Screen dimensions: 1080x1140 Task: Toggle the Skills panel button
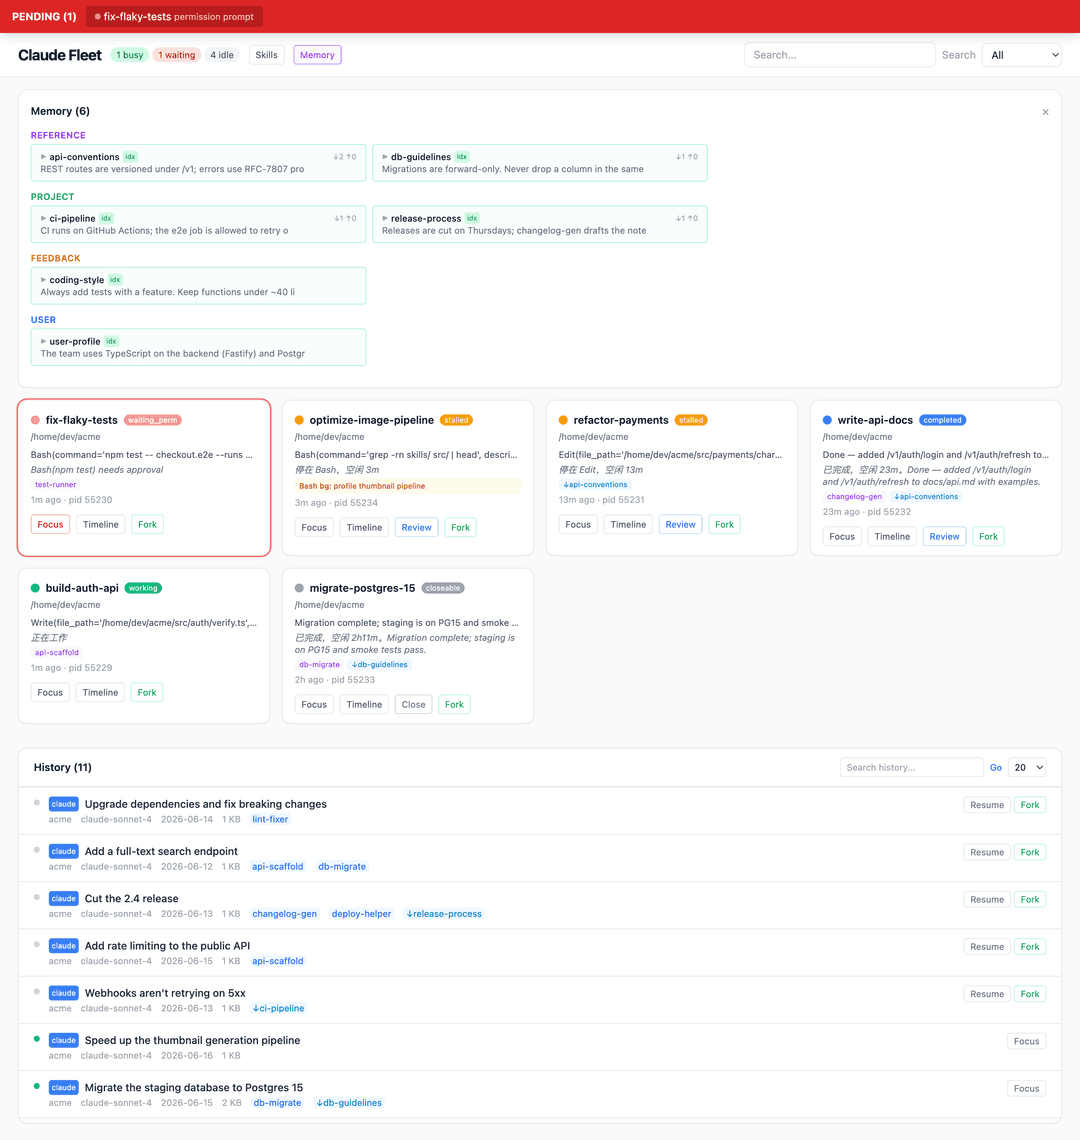click(x=266, y=55)
